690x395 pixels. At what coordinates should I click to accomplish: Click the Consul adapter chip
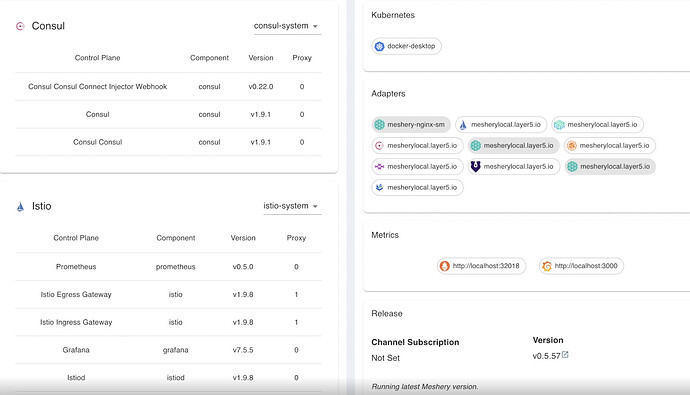click(417, 146)
